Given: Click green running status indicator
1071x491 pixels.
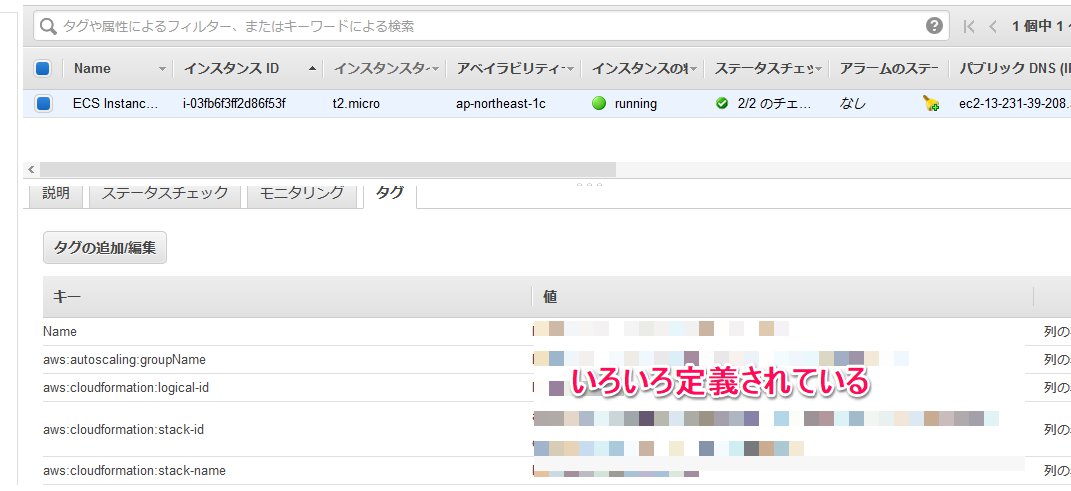Looking at the screenshot, I should (x=599, y=103).
